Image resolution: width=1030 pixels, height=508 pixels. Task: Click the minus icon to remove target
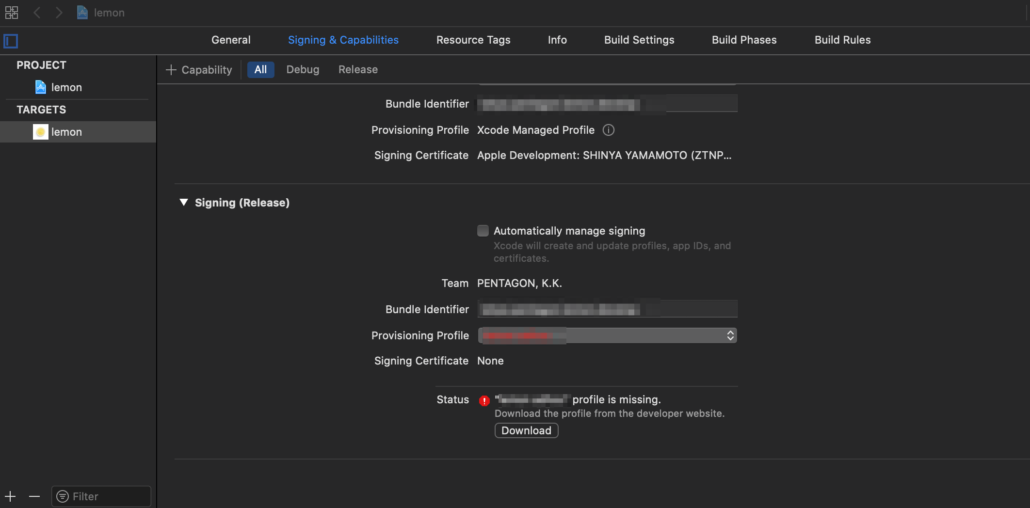(x=34, y=496)
